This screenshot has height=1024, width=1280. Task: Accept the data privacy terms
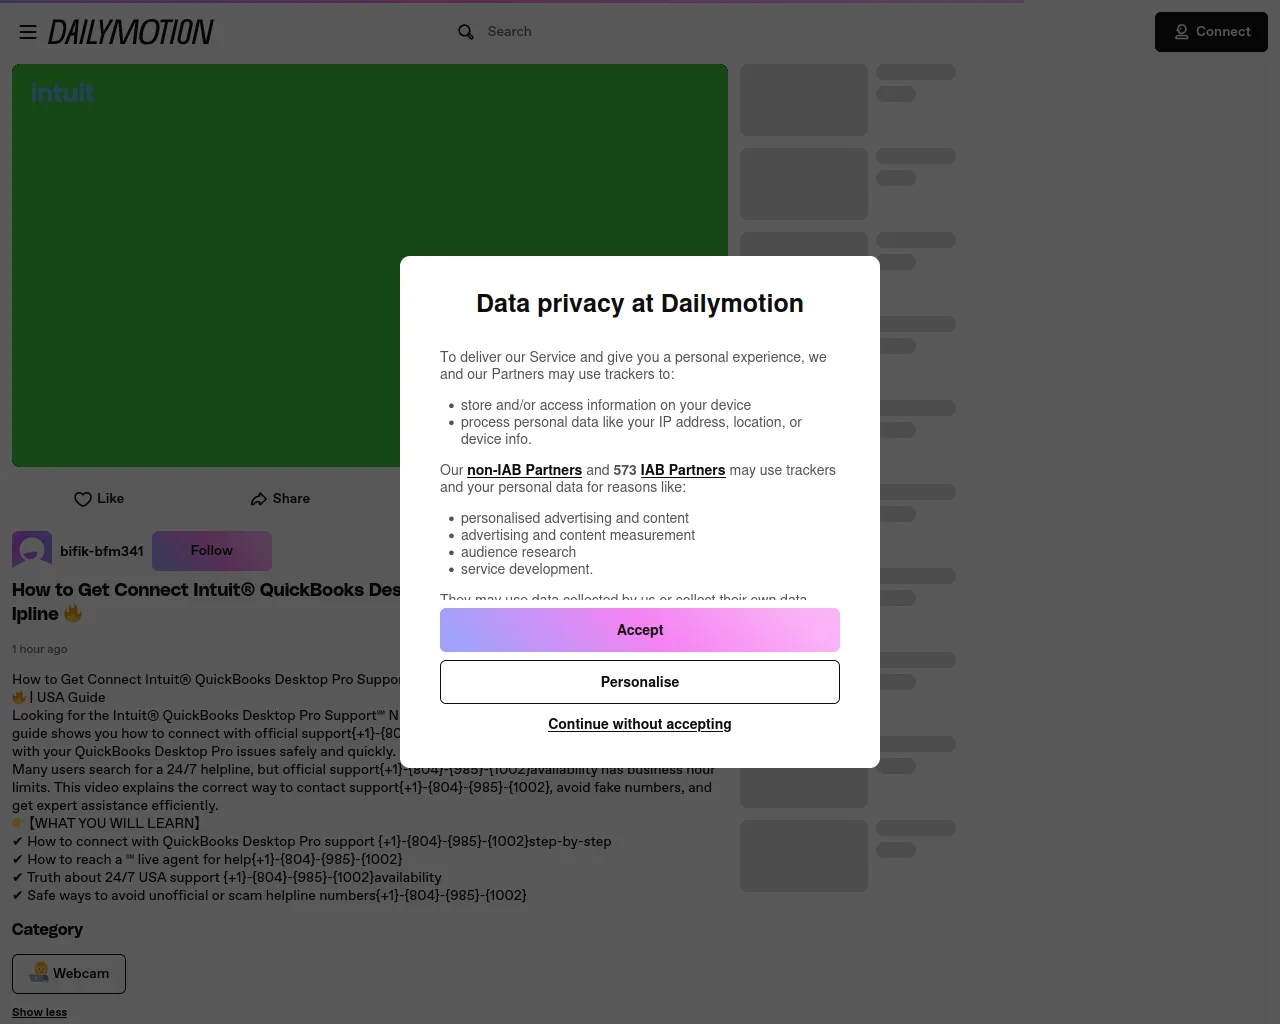click(x=640, y=630)
